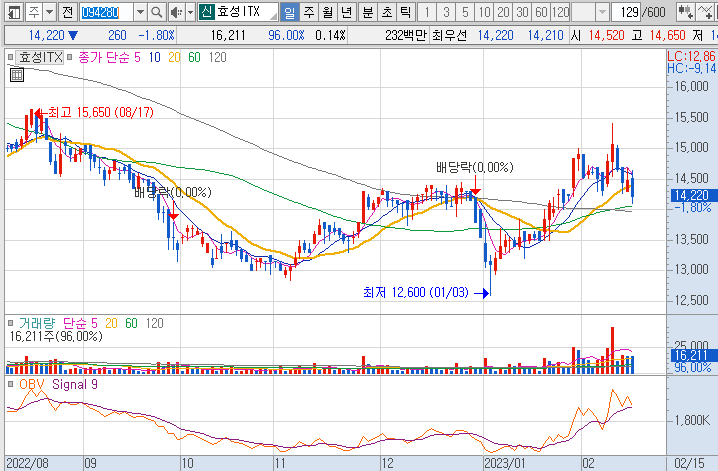
Task: Click the square marker before 종가 단순
Action: tap(70, 57)
